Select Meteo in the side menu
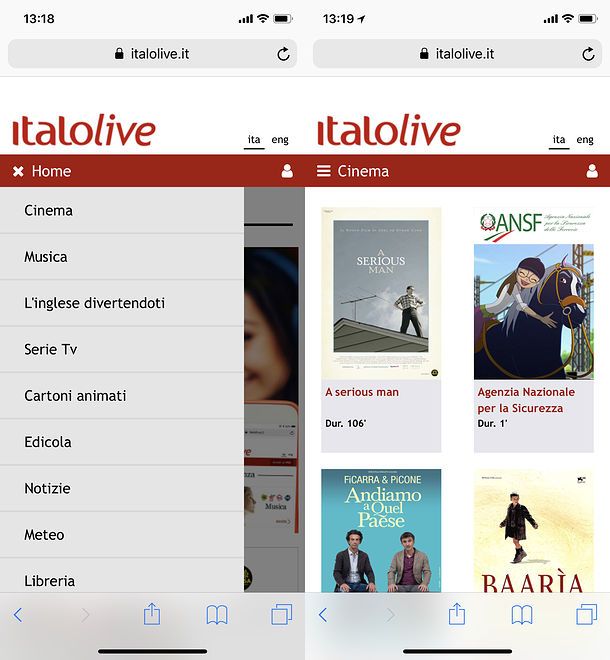This screenshot has width=610, height=660. pyautogui.click(x=122, y=535)
